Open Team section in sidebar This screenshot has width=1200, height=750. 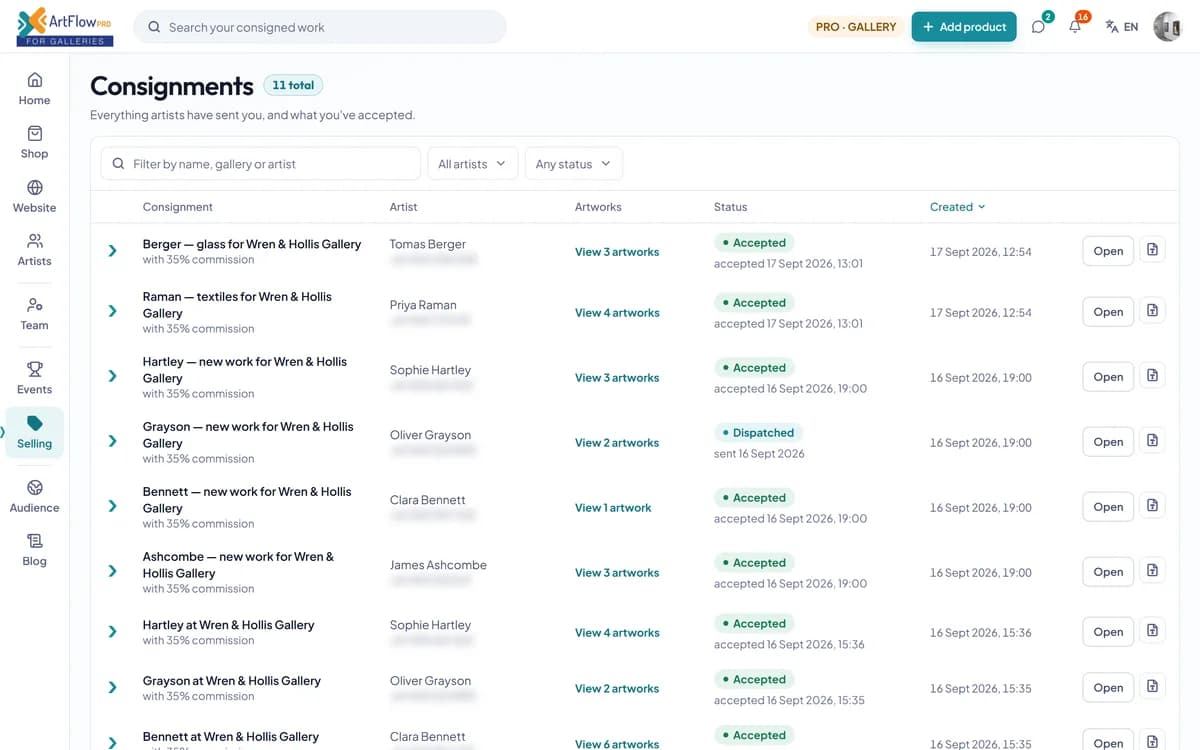[34, 313]
